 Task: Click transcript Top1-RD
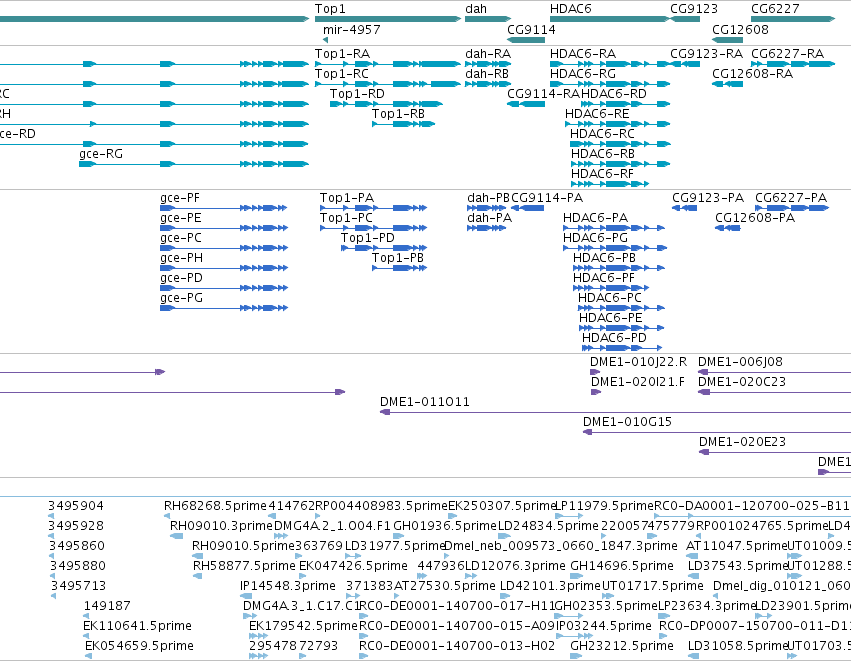pos(386,104)
